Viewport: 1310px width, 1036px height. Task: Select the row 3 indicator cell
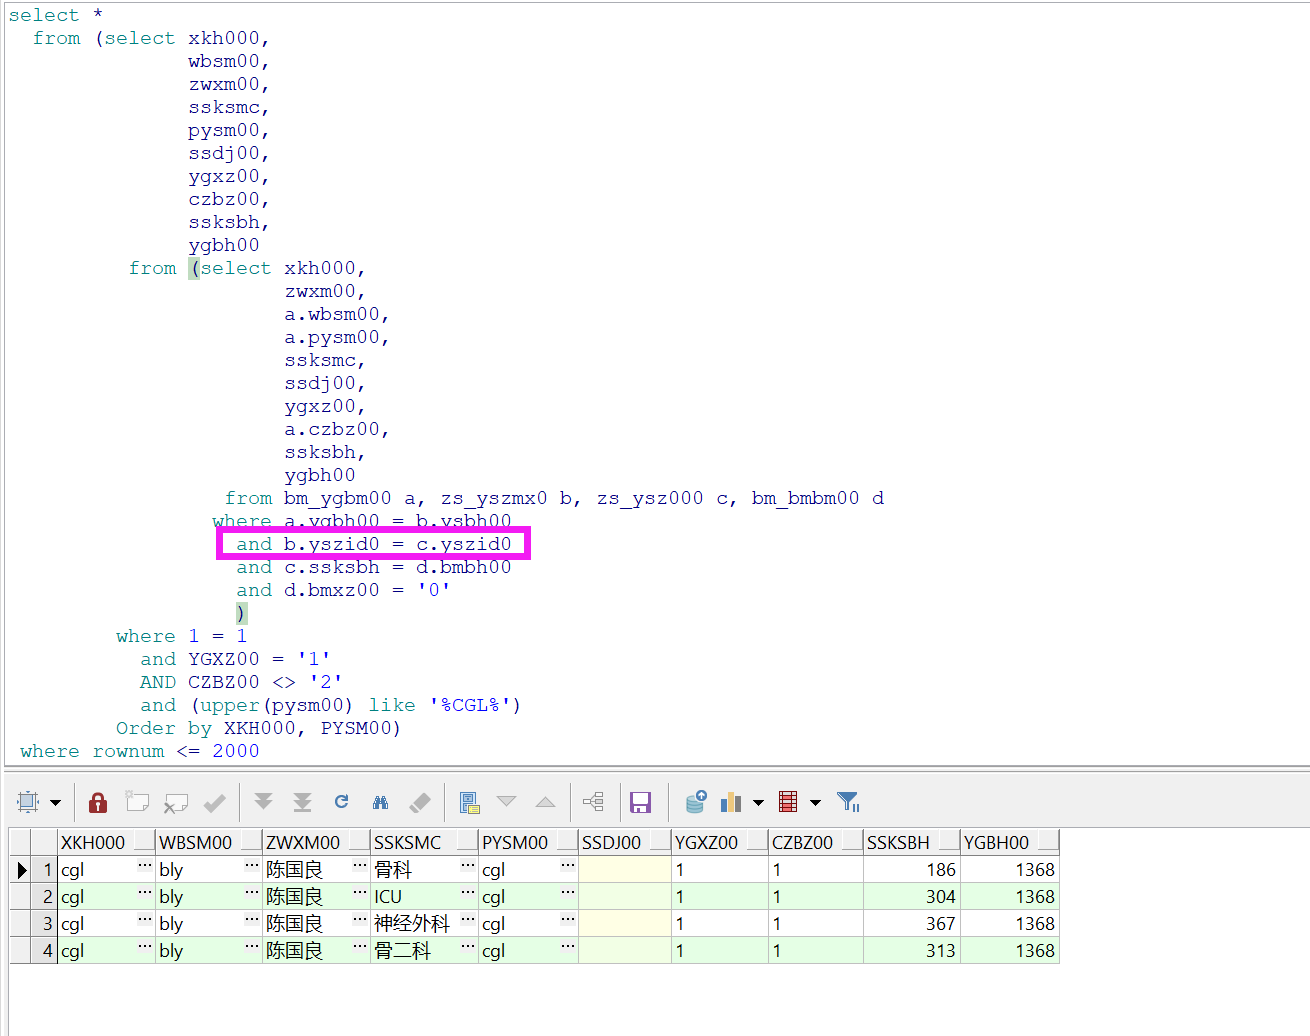21,924
